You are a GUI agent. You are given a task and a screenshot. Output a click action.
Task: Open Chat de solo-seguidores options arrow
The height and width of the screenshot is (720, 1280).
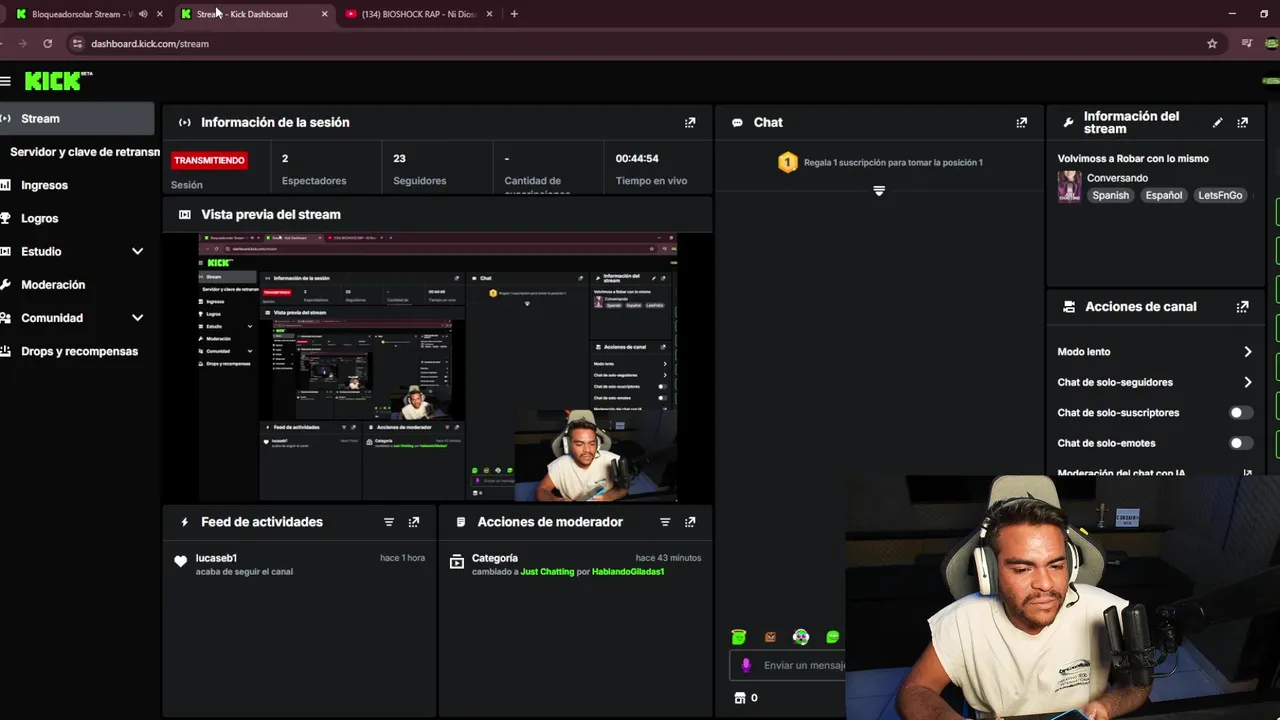1247,382
